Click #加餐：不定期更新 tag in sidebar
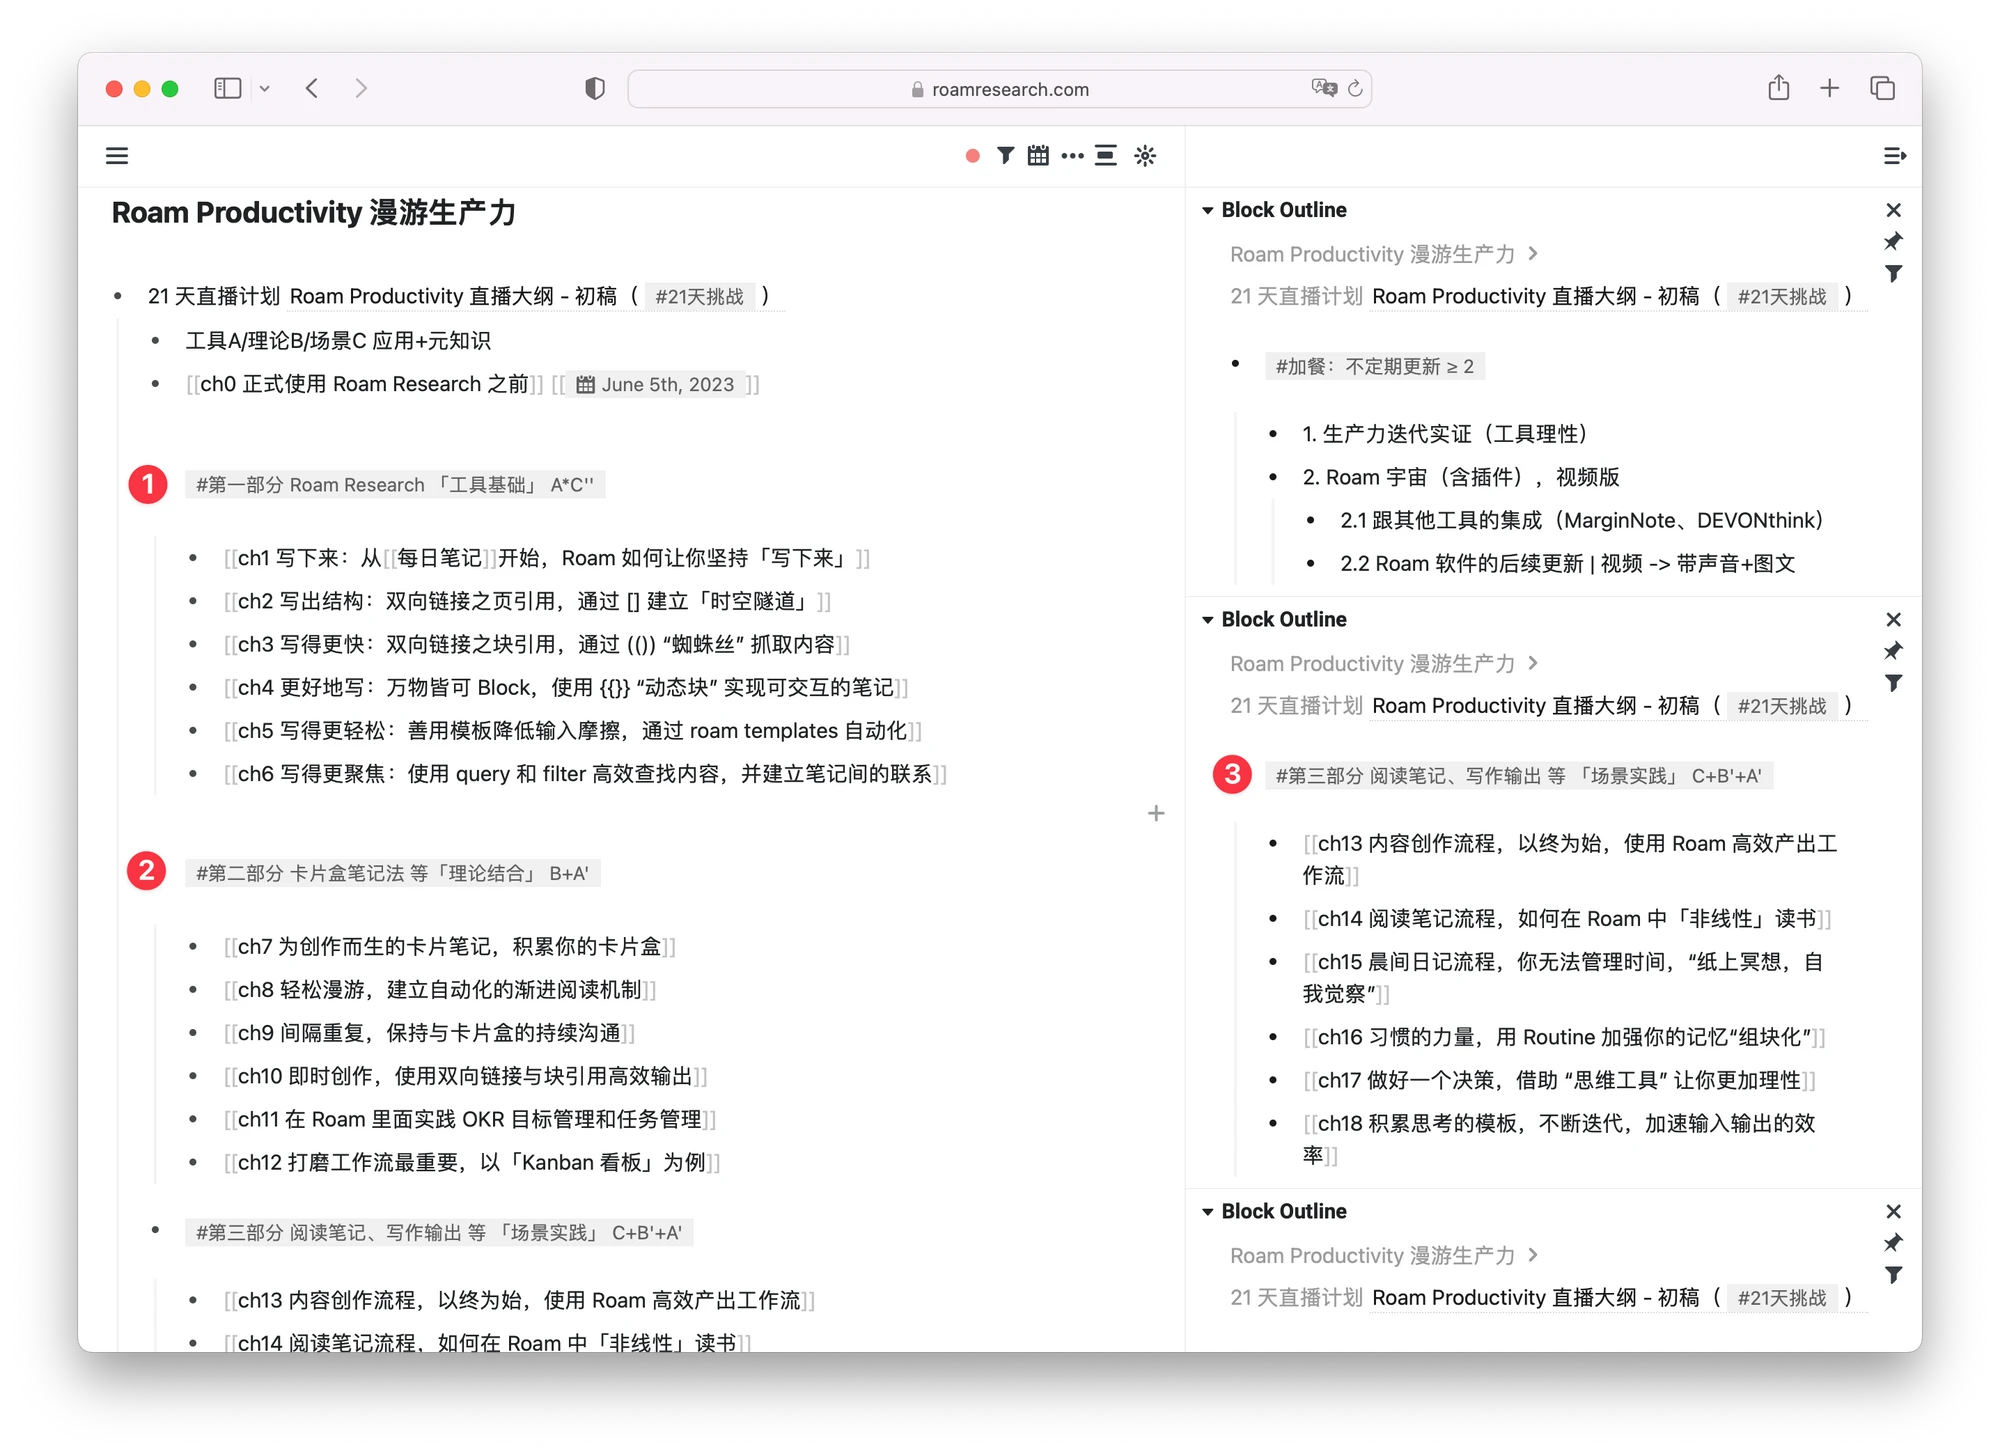The width and height of the screenshot is (2000, 1455). click(1374, 367)
